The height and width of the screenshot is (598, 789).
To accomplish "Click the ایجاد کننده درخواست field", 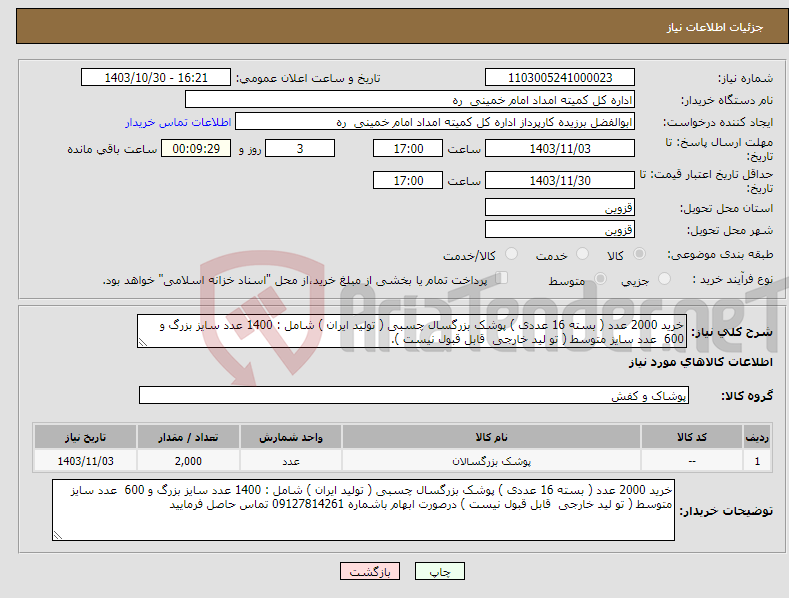I will pos(435,122).
